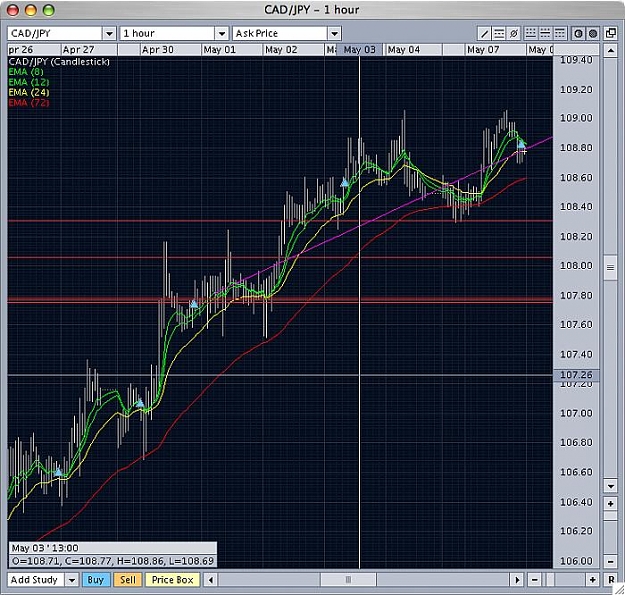Click the EMA (12) legend label
This screenshot has height=595, width=625.
tap(29, 82)
